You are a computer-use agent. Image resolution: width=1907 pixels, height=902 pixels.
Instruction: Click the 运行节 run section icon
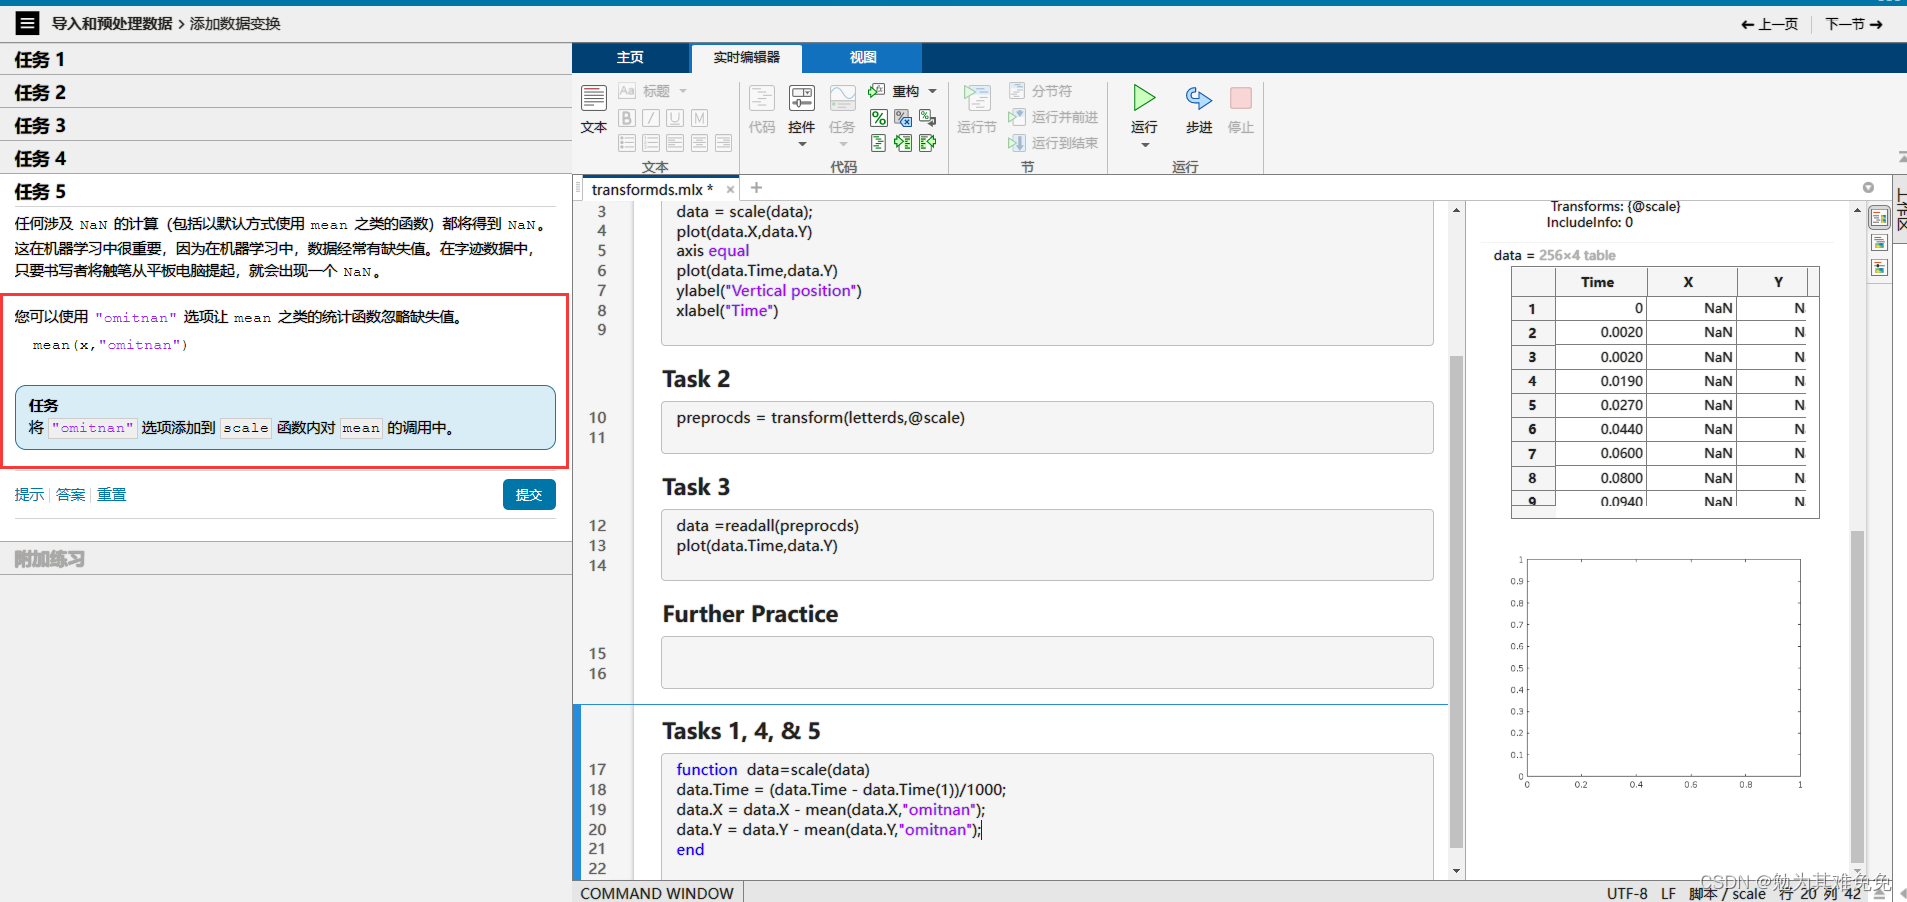[976, 109]
